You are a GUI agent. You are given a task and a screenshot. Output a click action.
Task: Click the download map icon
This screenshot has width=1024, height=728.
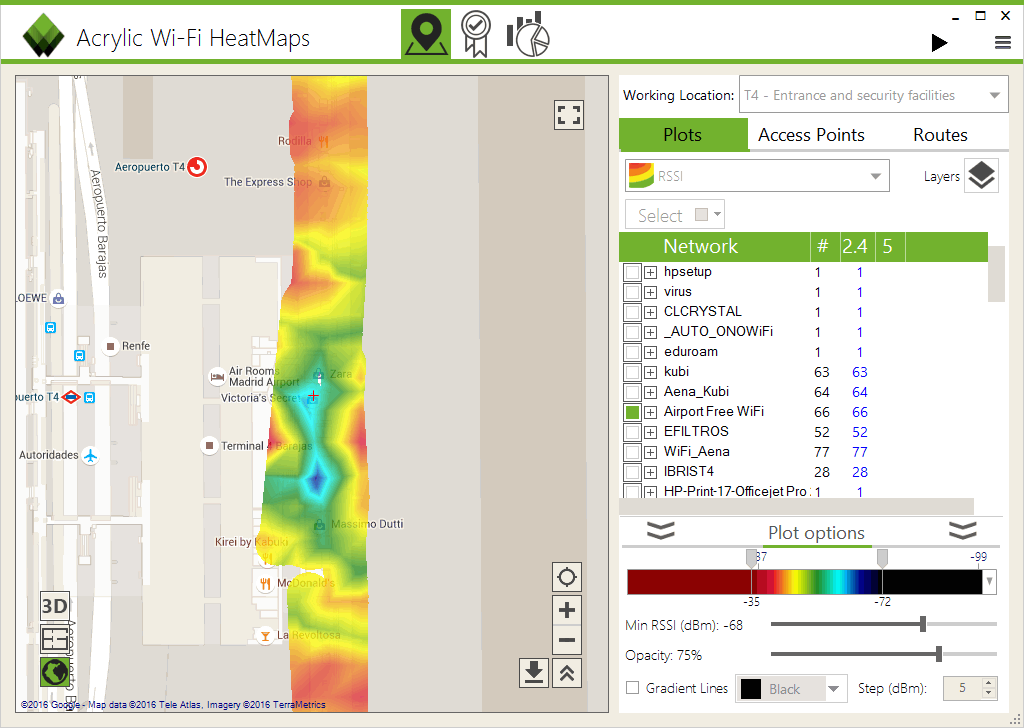(534, 673)
